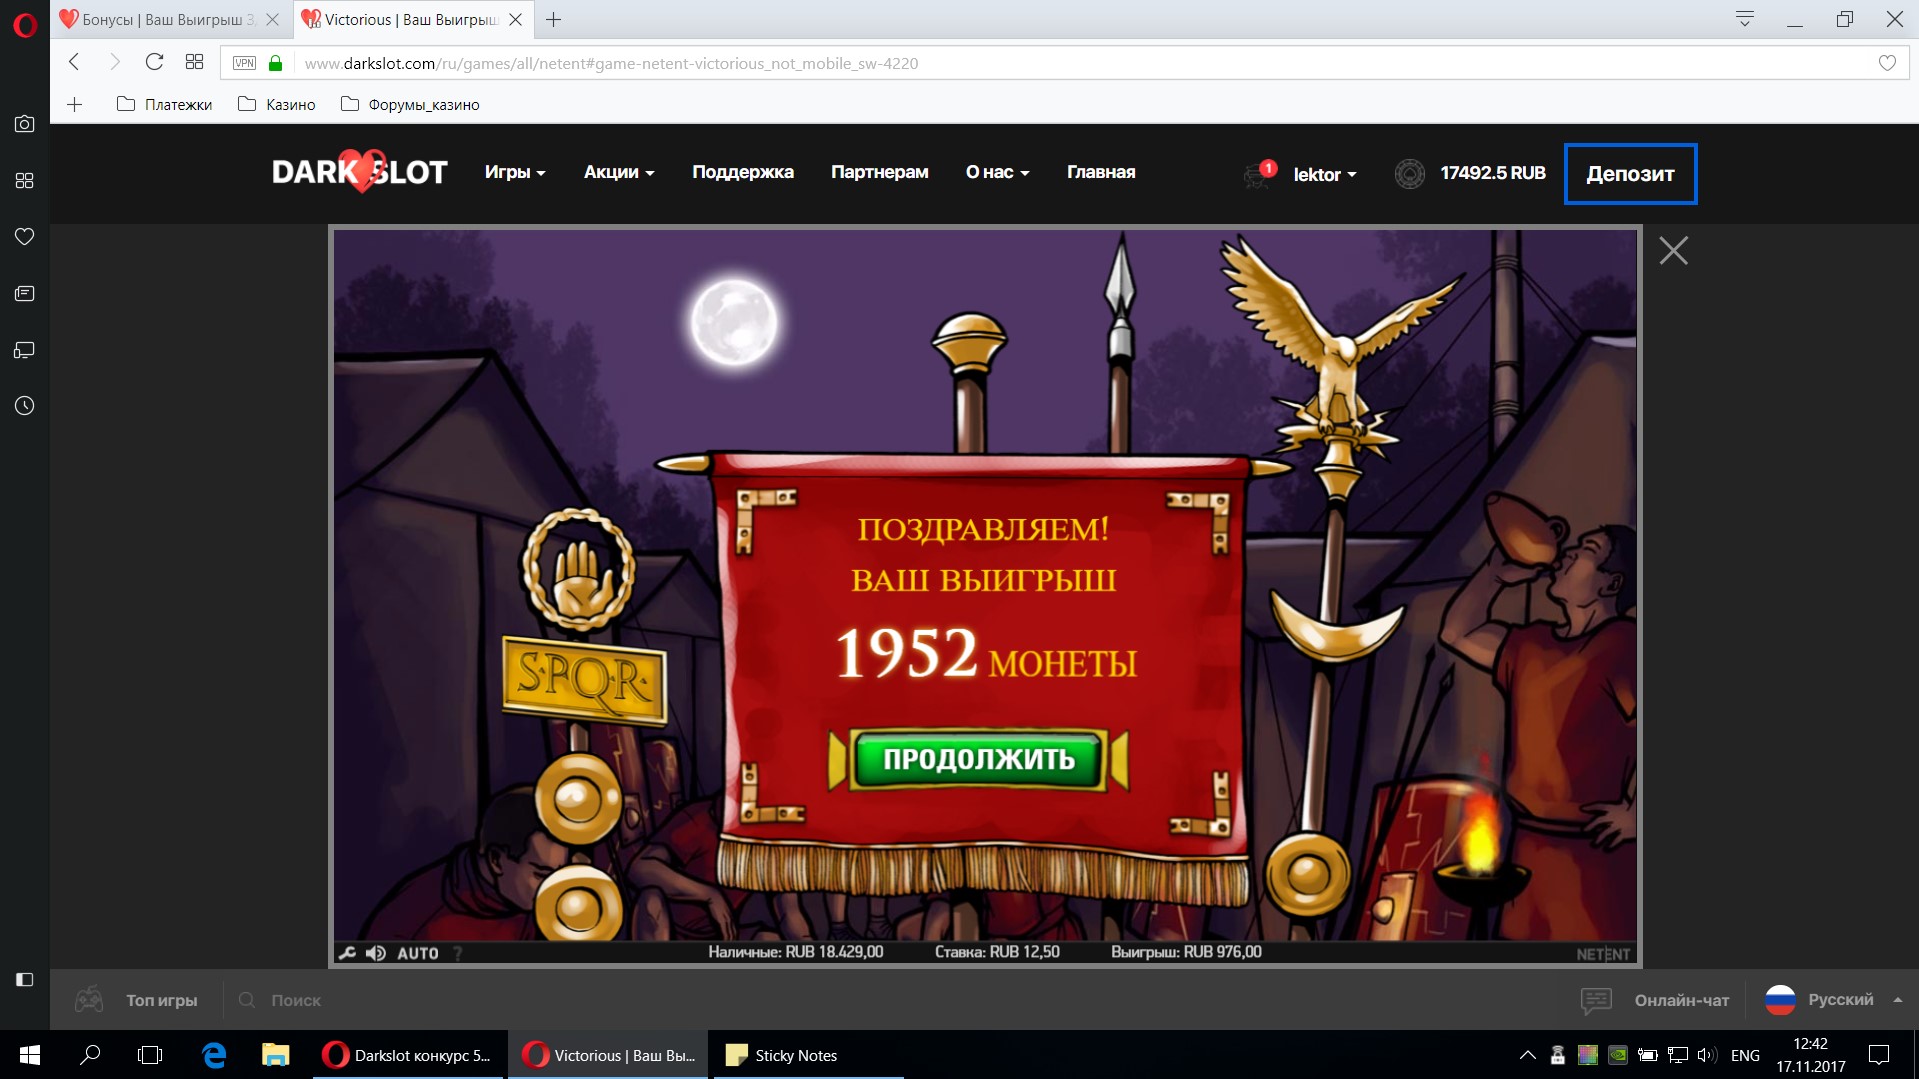Click the taskbar clock 12:42

point(1810,1044)
